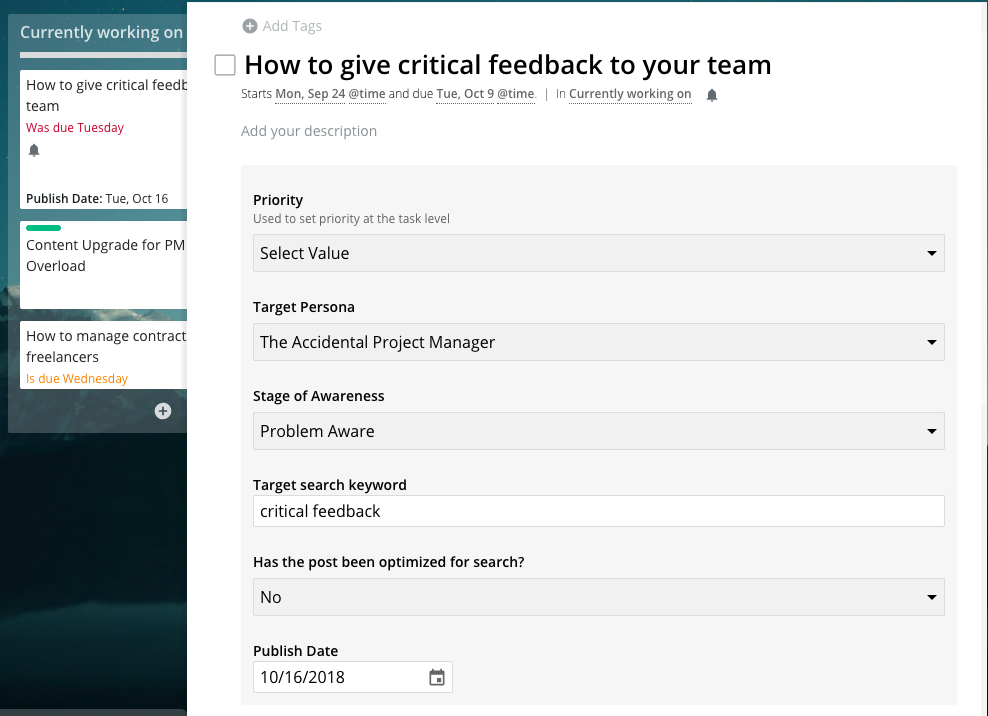This screenshot has height=716, width=988.
Task: Click the task title heading to edit
Action: coord(508,65)
